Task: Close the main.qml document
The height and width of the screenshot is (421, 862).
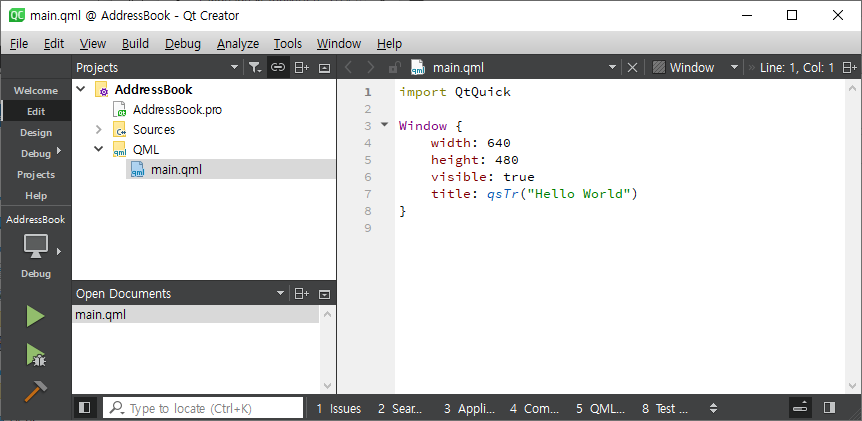Action: pos(632,68)
